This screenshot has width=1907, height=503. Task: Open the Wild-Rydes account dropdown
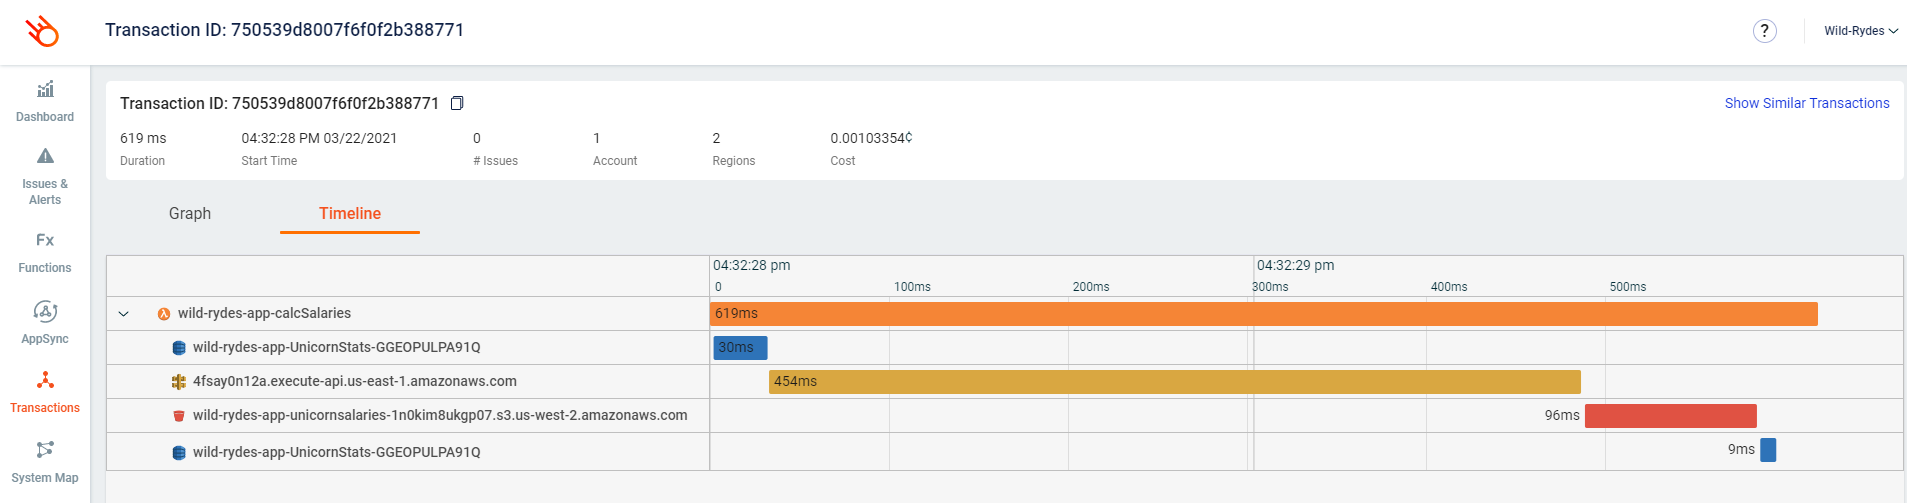click(1860, 31)
